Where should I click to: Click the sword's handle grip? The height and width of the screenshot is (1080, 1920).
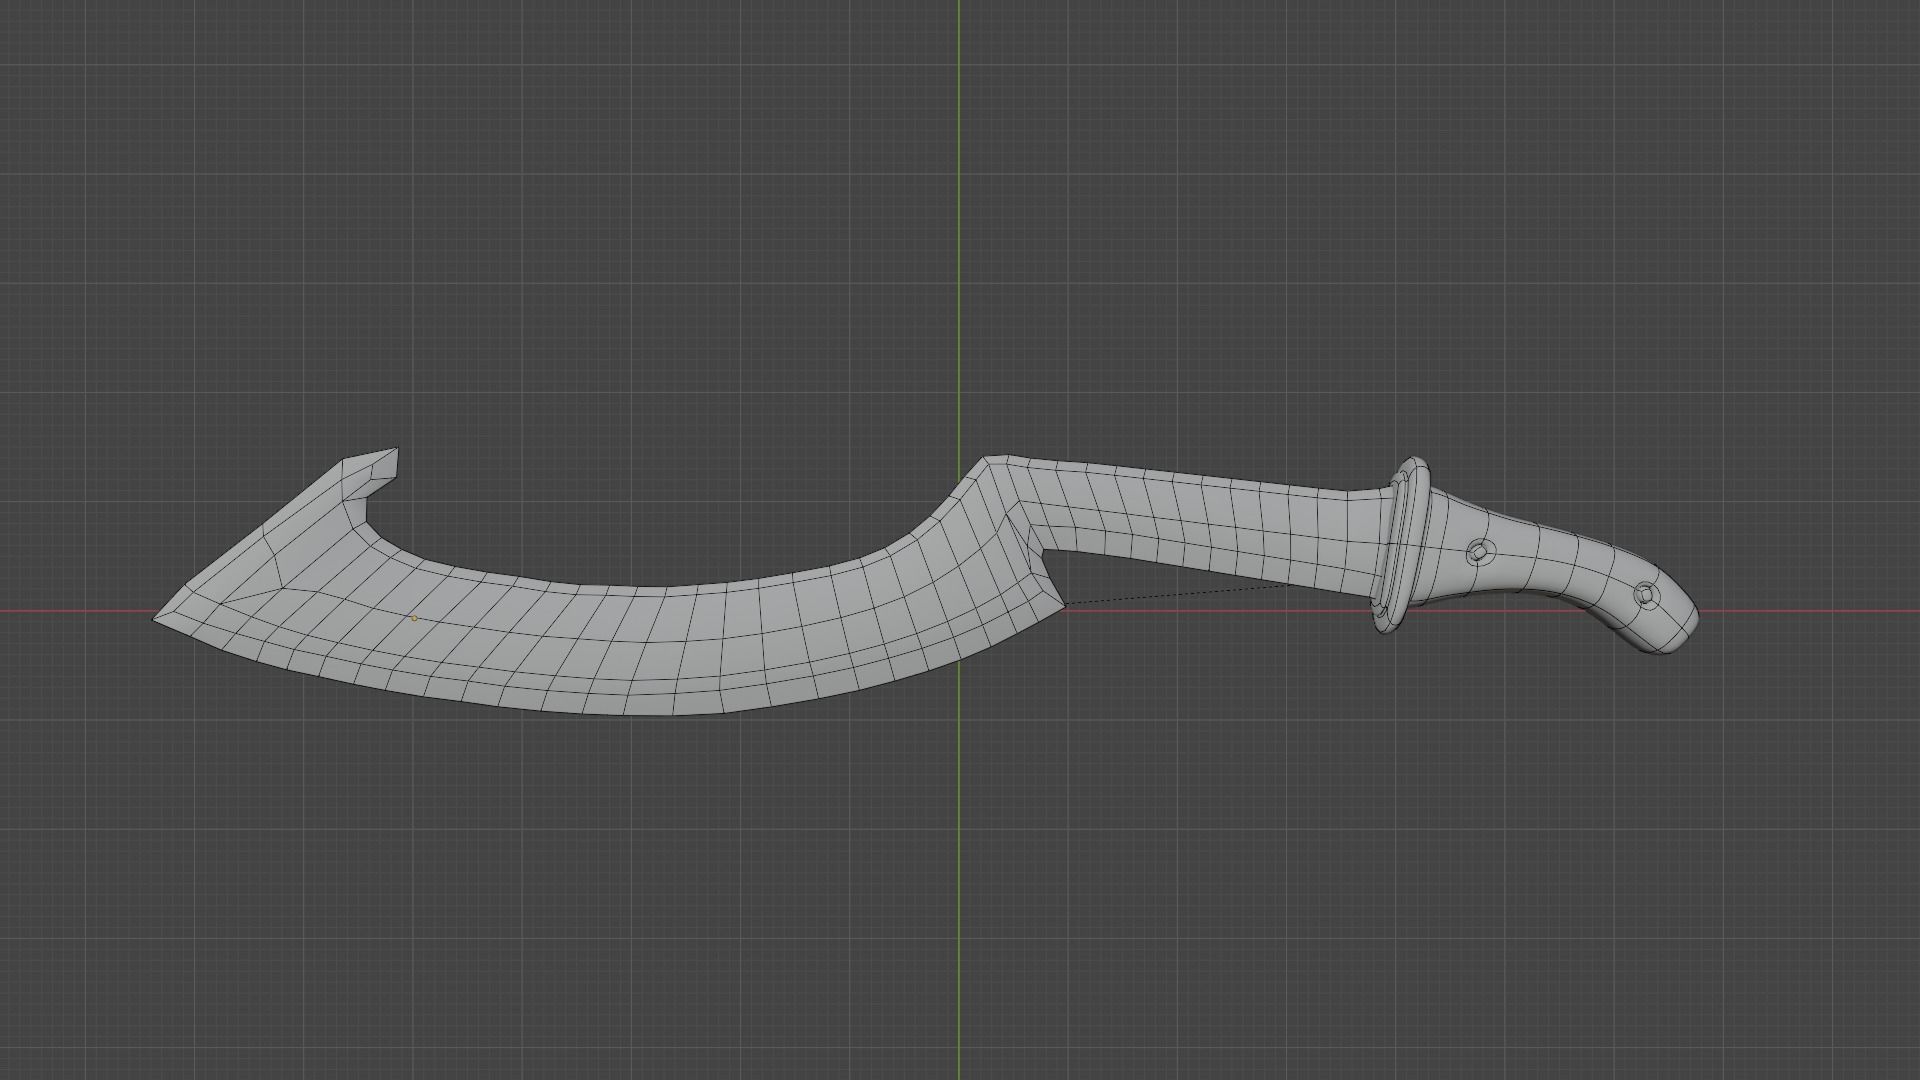tap(1560, 570)
